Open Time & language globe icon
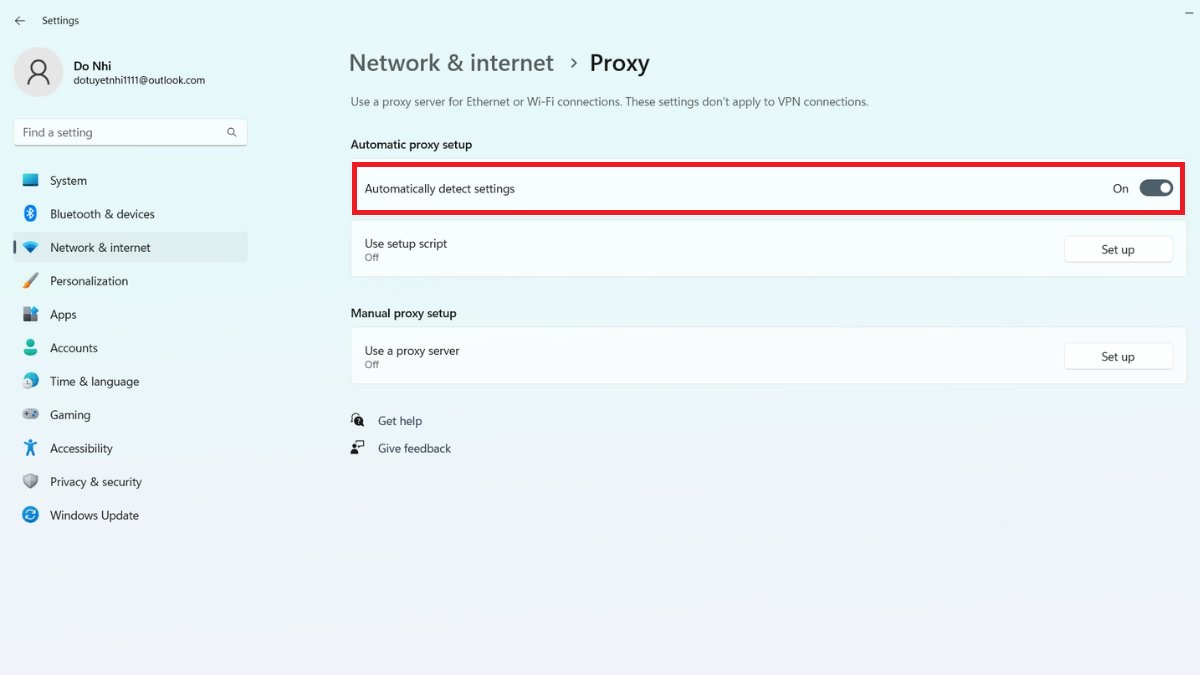 tap(30, 381)
